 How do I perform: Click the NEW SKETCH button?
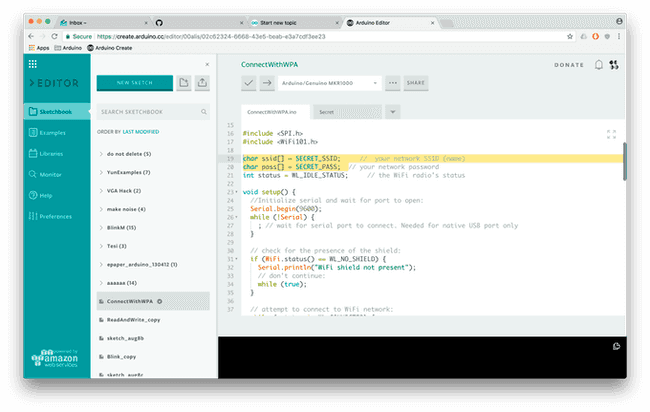(134, 83)
